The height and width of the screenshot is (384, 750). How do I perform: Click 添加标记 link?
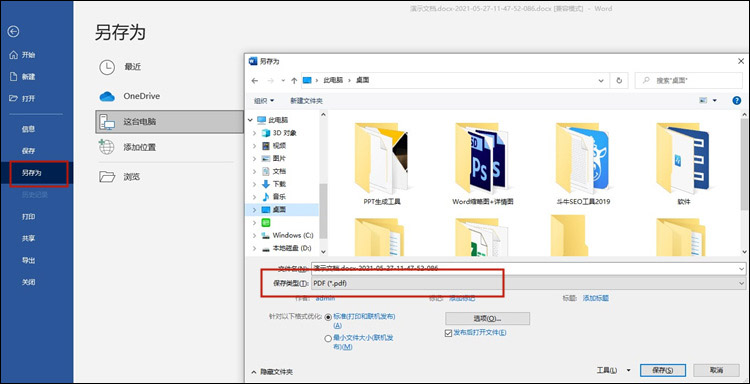(462, 298)
